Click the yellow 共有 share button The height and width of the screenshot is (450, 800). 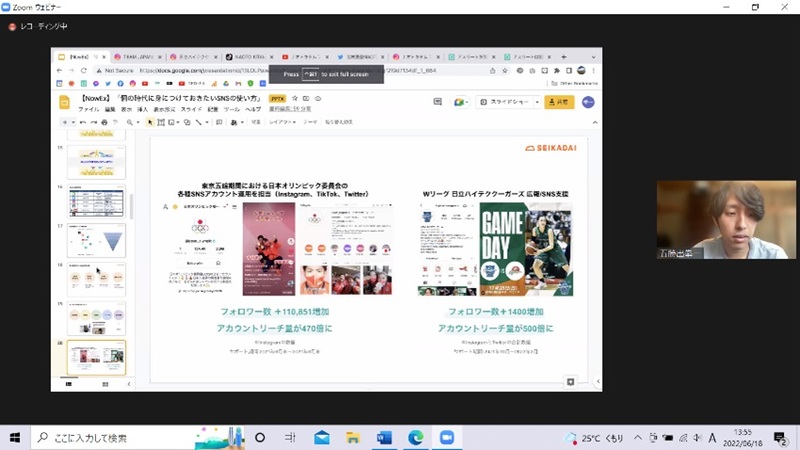click(x=559, y=102)
